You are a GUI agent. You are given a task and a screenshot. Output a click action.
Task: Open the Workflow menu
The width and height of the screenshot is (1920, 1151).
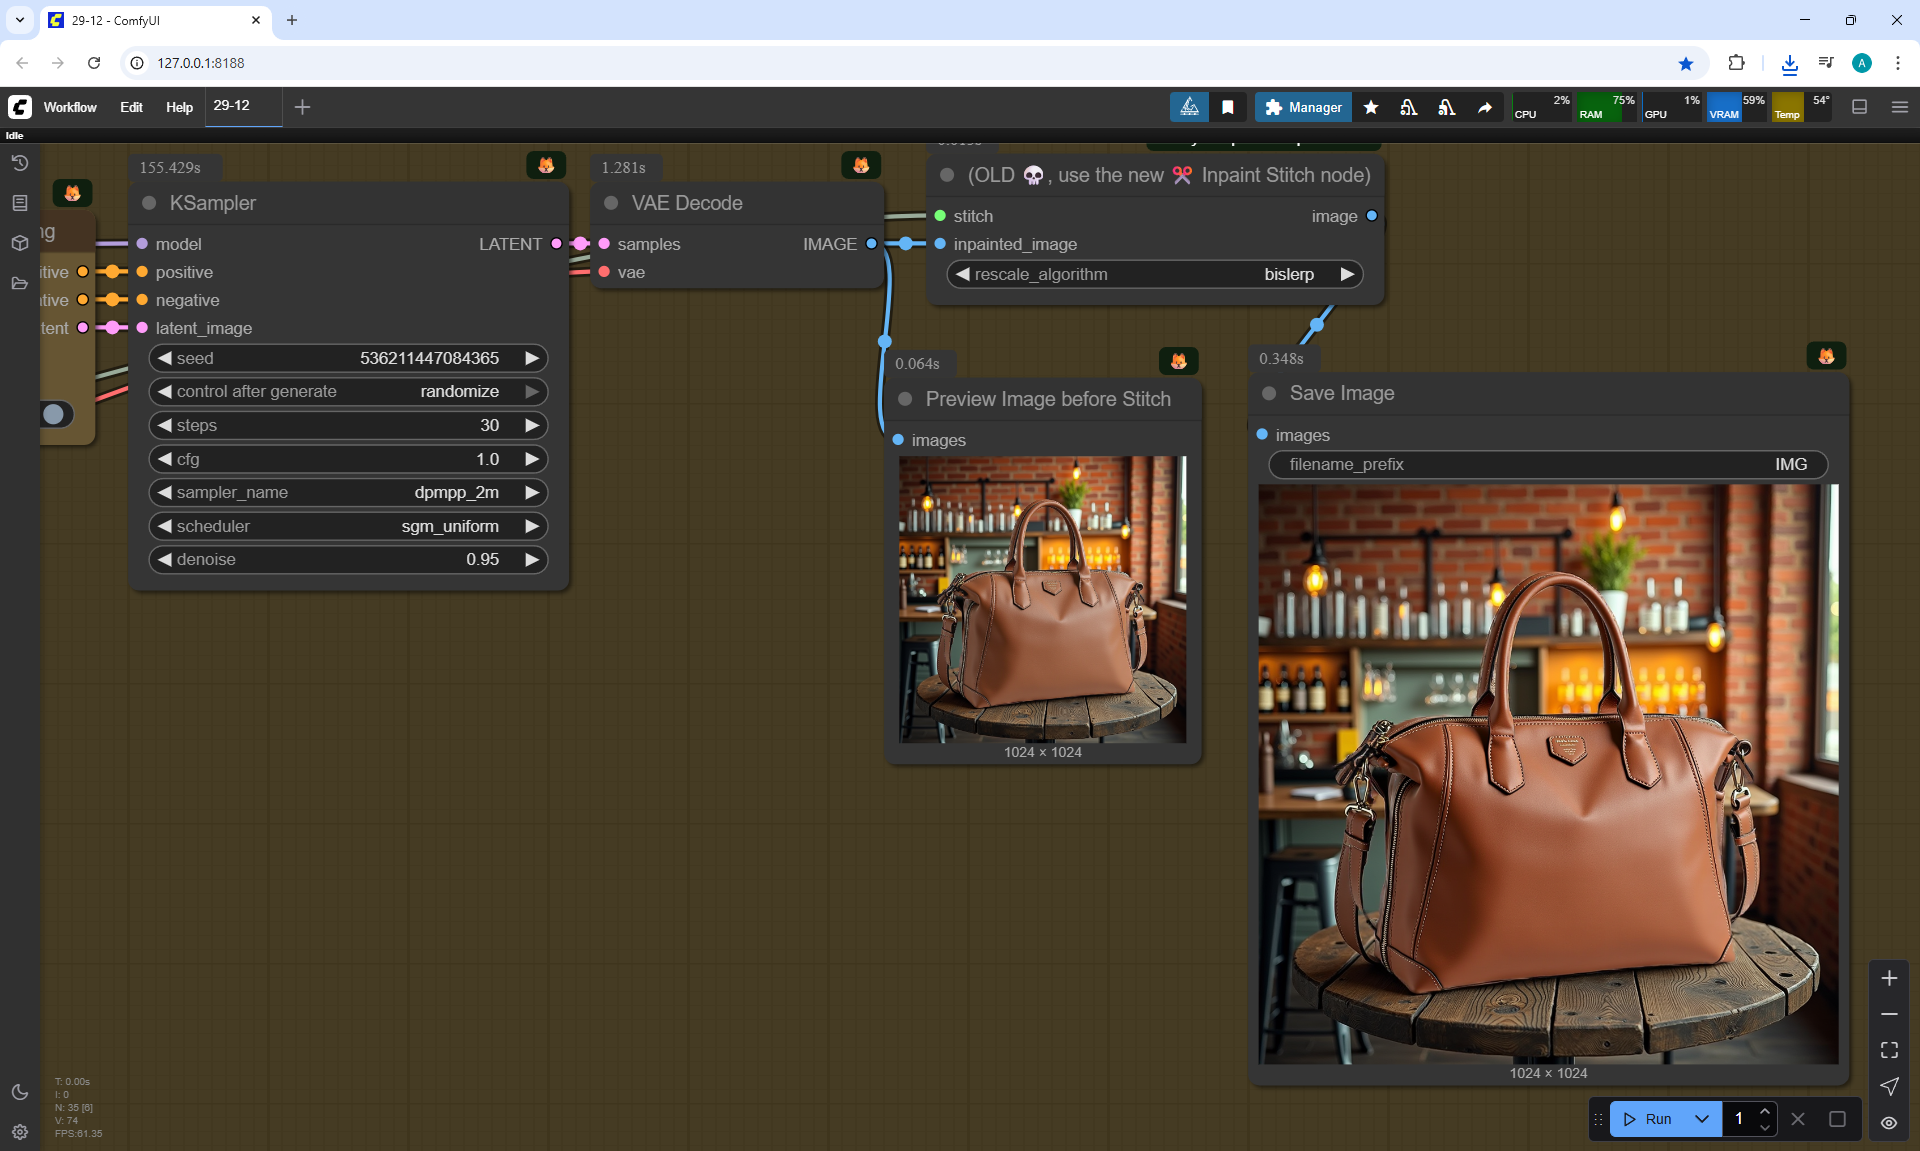(x=70, y=107)
